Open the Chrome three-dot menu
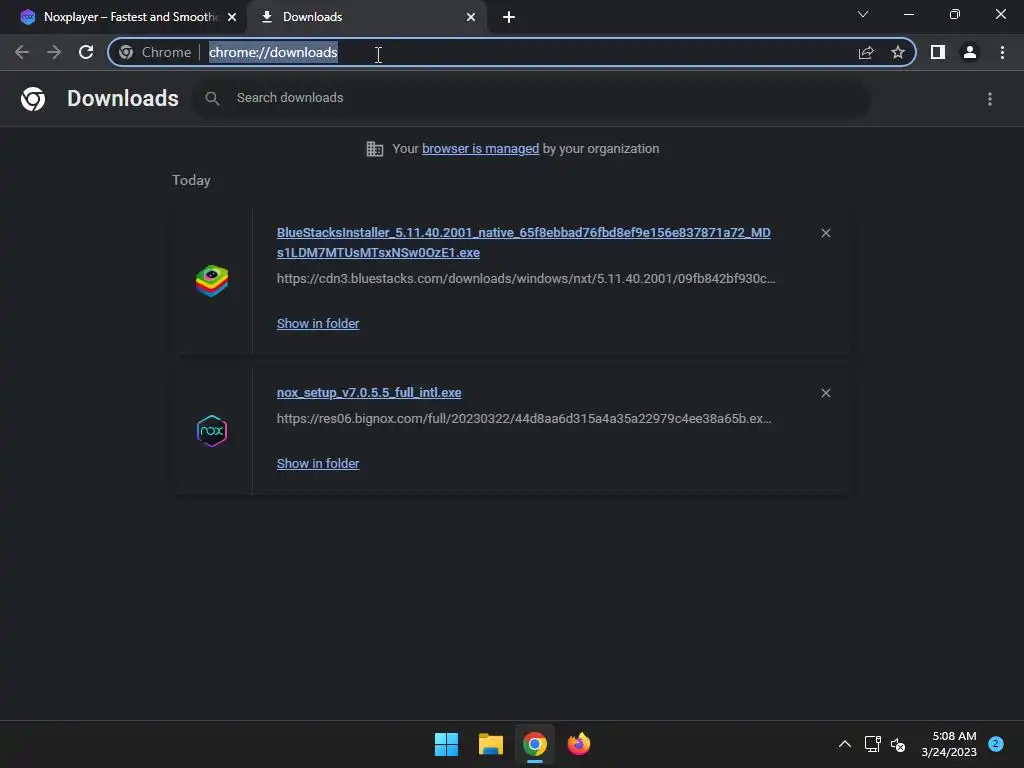Viewport: 1024px width, 768px height. pyautogui.click(x=1002, y=52)
